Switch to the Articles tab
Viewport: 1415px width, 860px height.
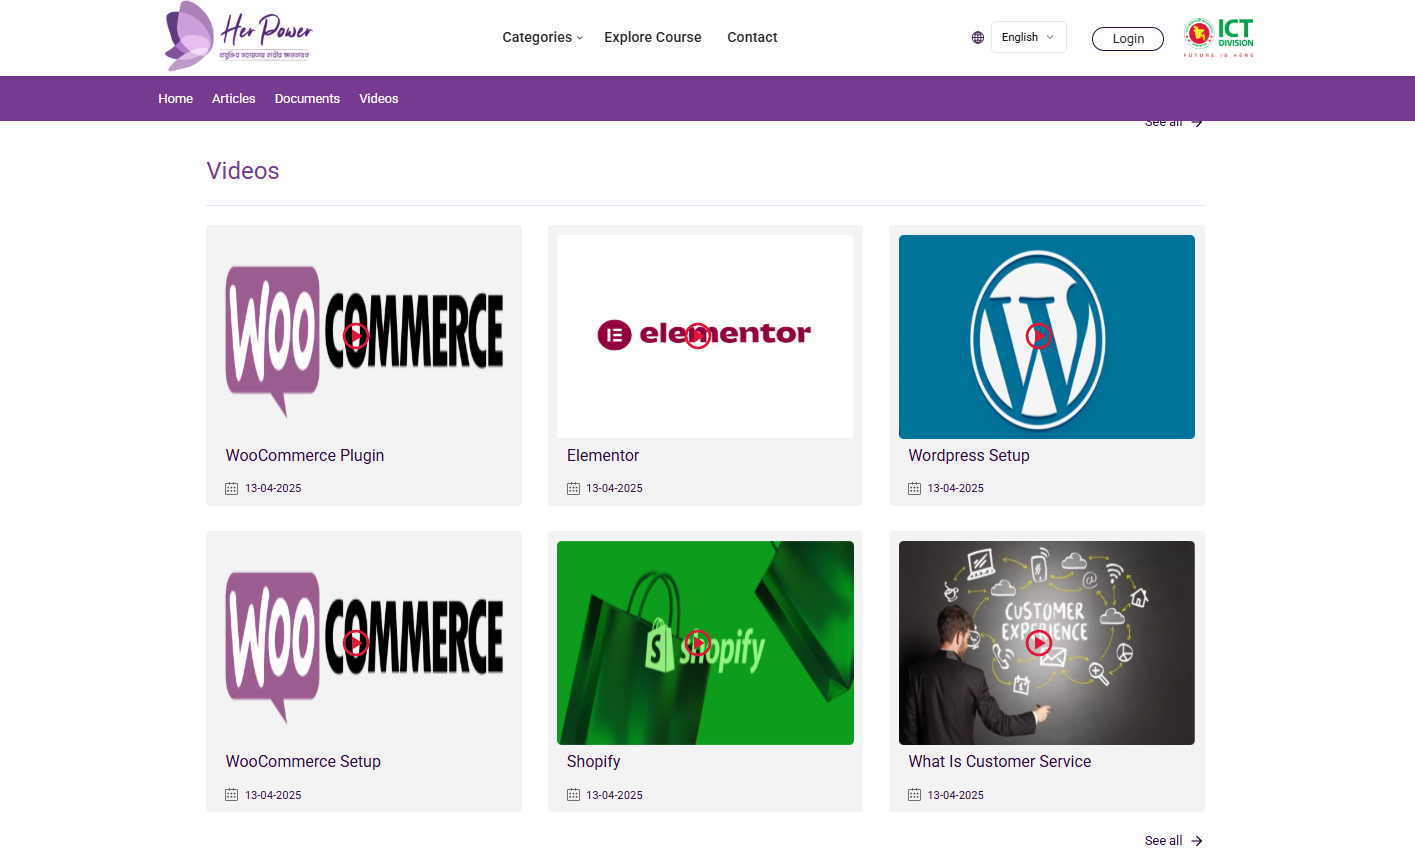tap(233, 99)
